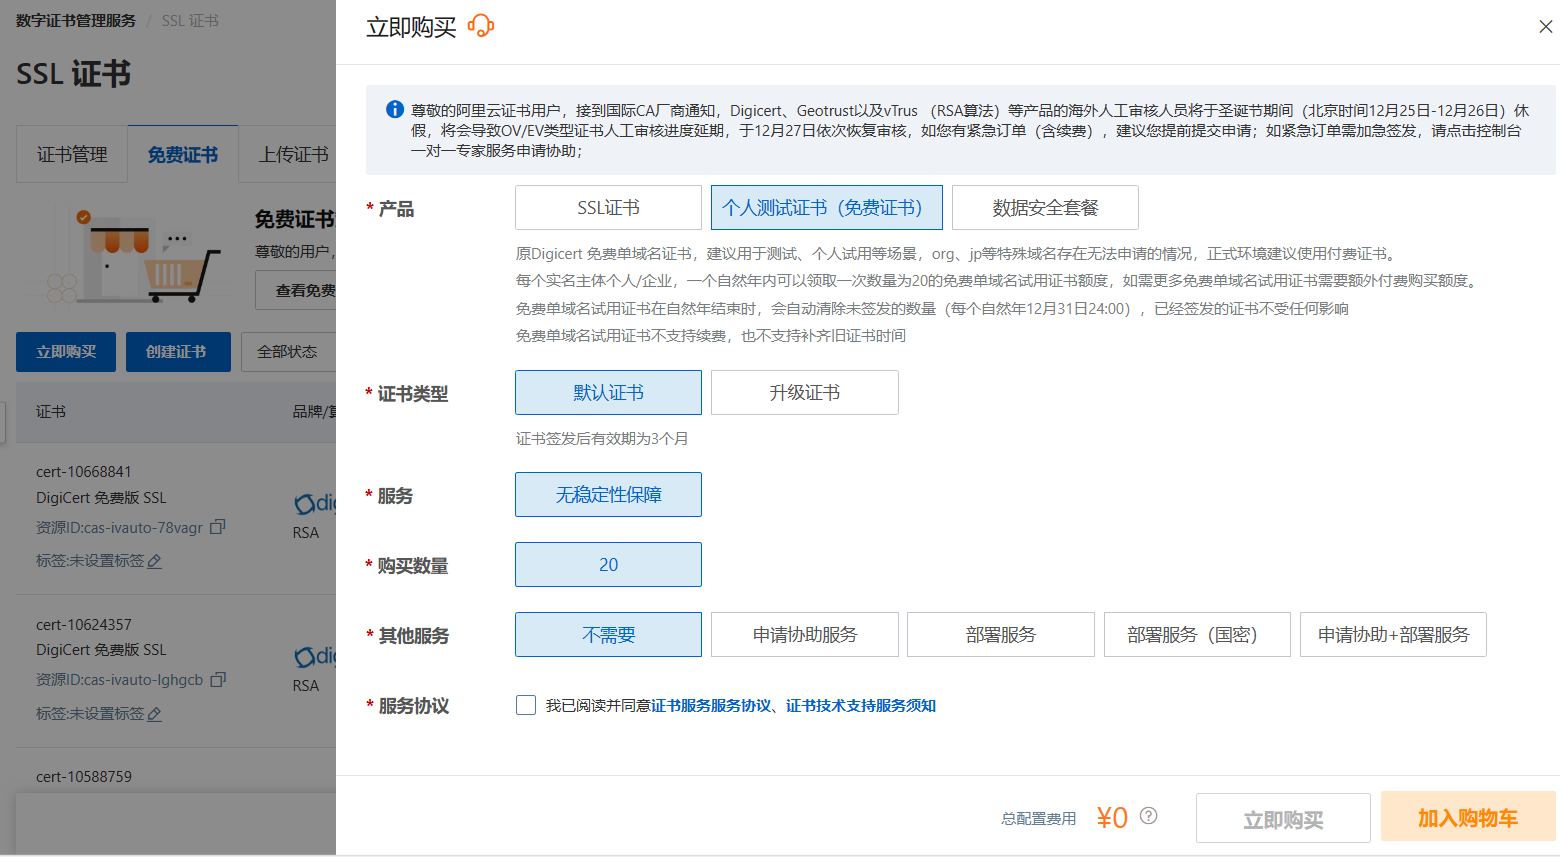
Task: Open the 全部状态 status filter dropdown
Action: 288,352
